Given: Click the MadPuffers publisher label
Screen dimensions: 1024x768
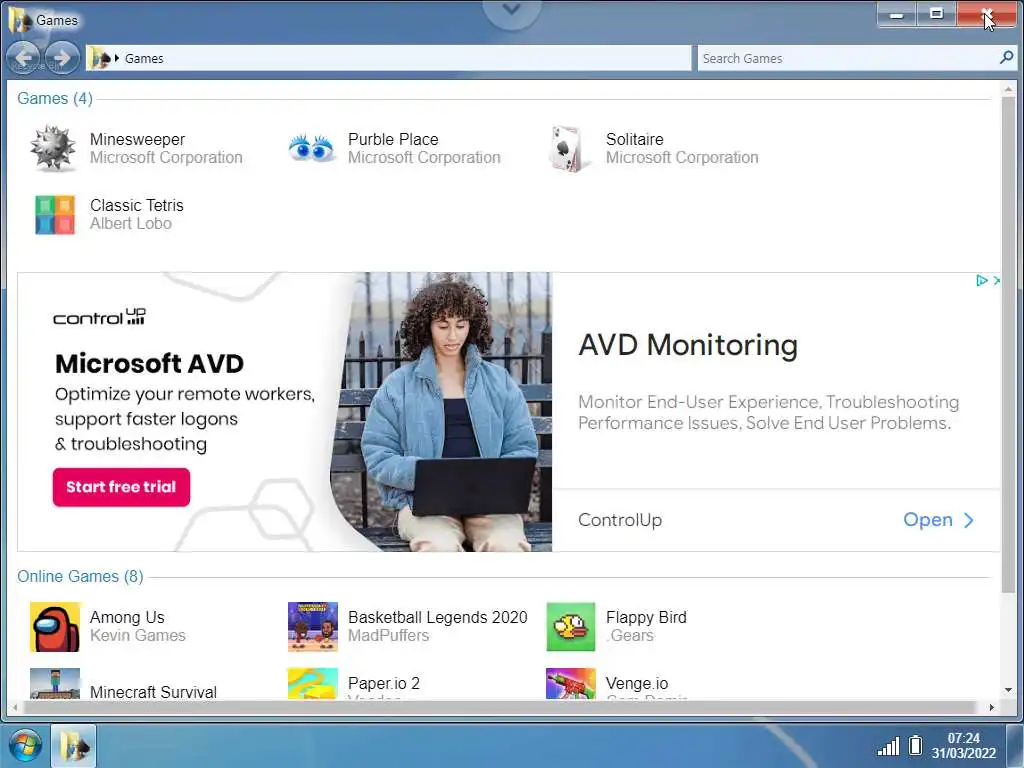Looking at the screenshot, I should [x=388, y=635].
